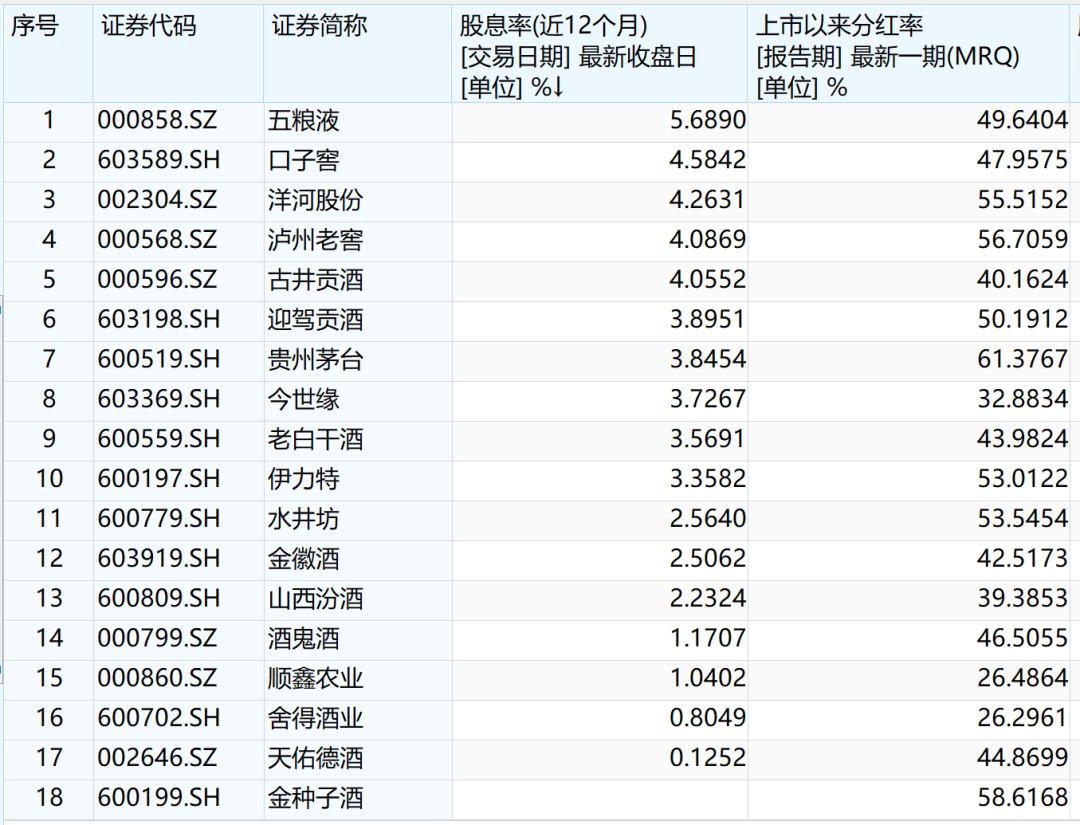Click the 山西汾酒 name cell
The image size is (1080, 825).
coord(315,598)
